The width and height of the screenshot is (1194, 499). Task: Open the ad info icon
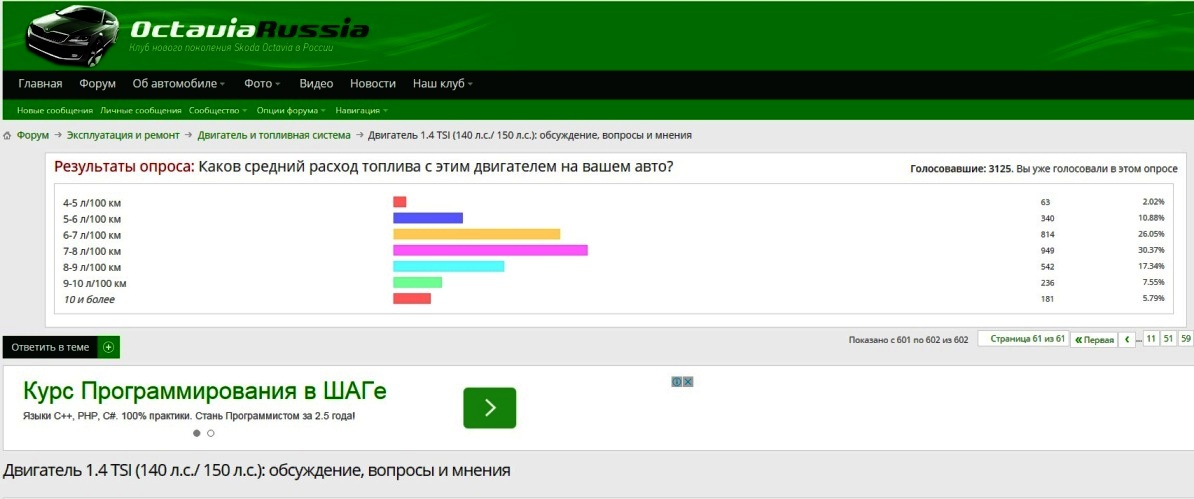pos(676,382)
